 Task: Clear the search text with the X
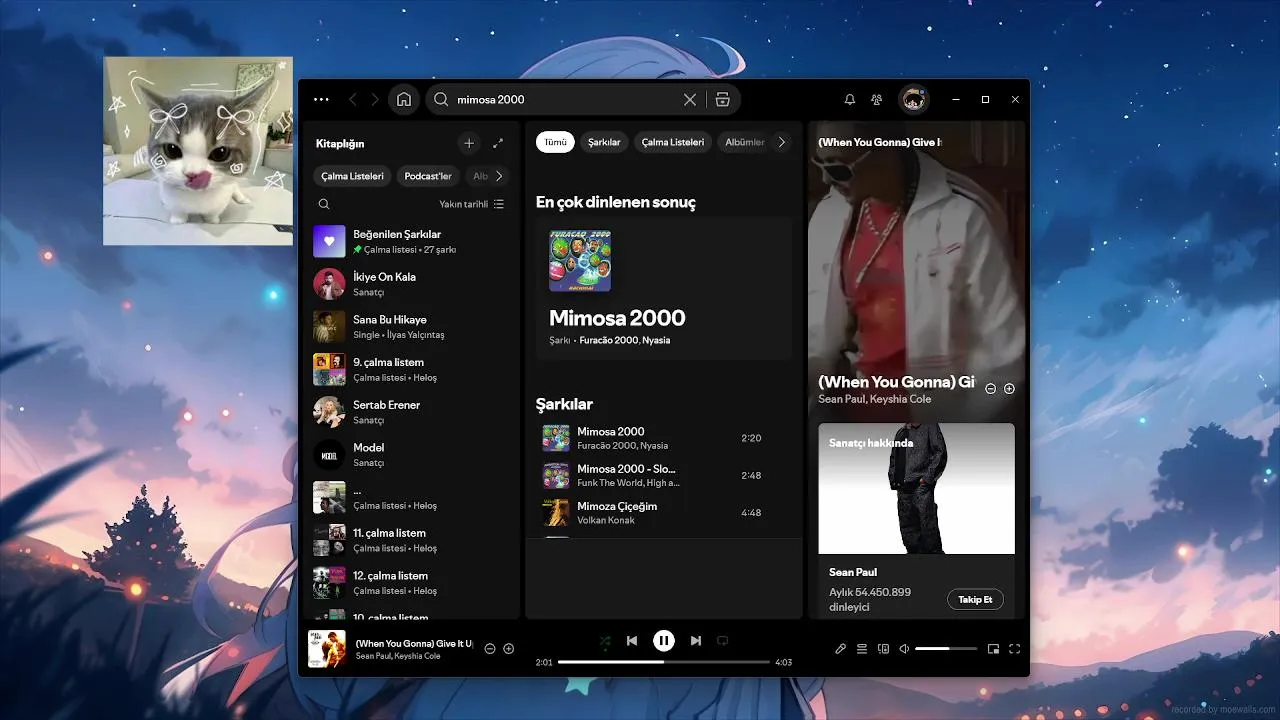tap(690, 99)
